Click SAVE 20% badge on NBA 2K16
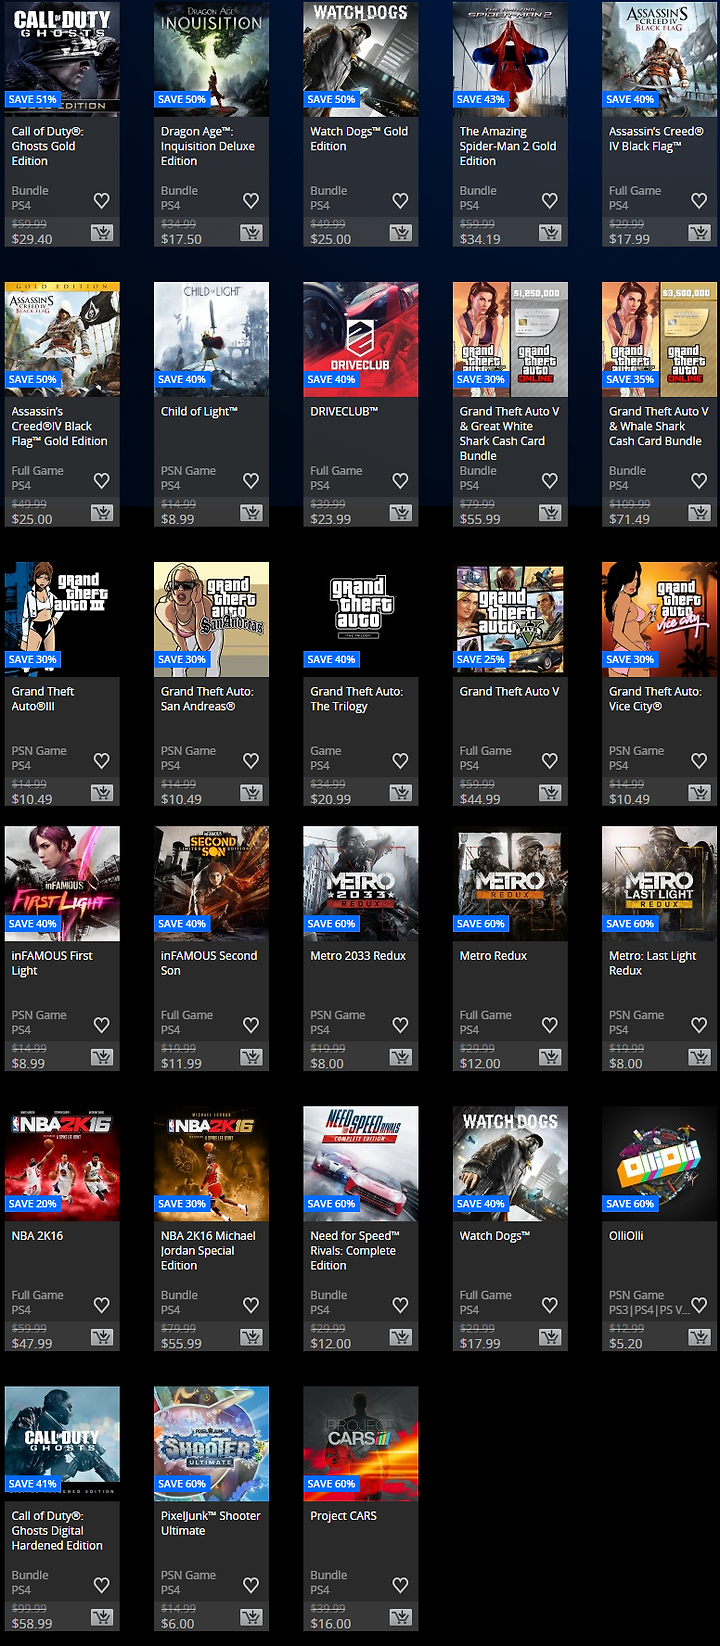The image size is (720, 1646). tap(33, 1204)
